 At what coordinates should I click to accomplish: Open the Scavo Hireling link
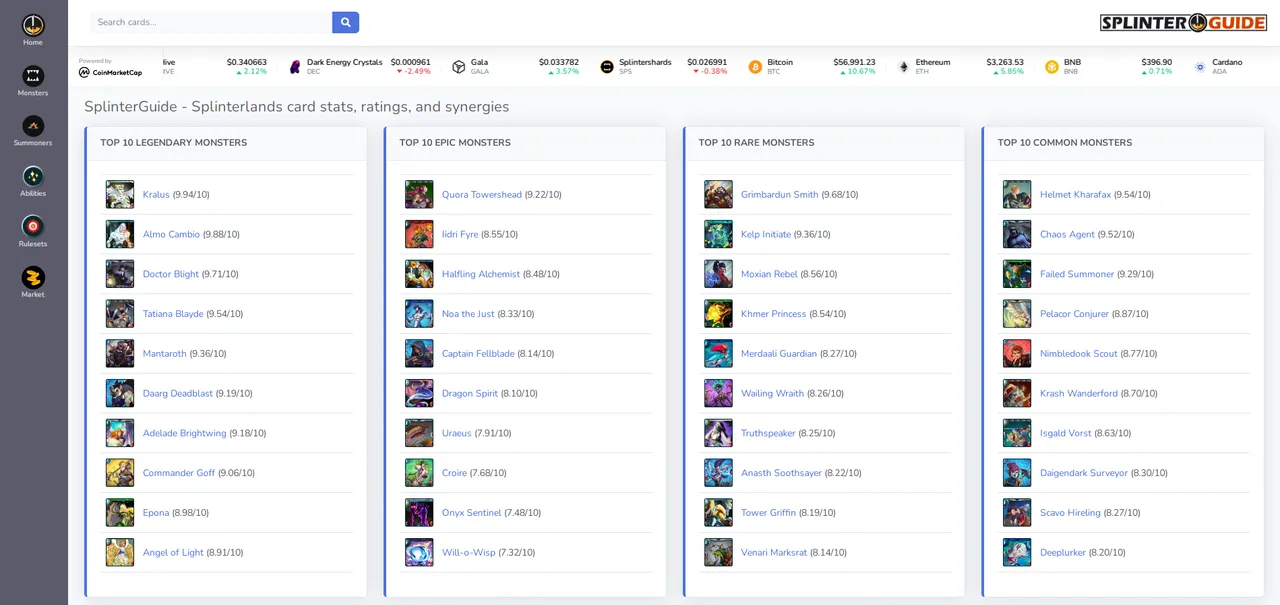click(1070, 513)
